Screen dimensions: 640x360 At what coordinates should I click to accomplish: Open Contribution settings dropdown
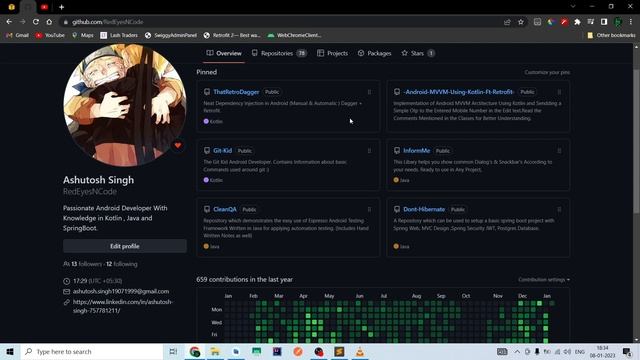(544, 280)
